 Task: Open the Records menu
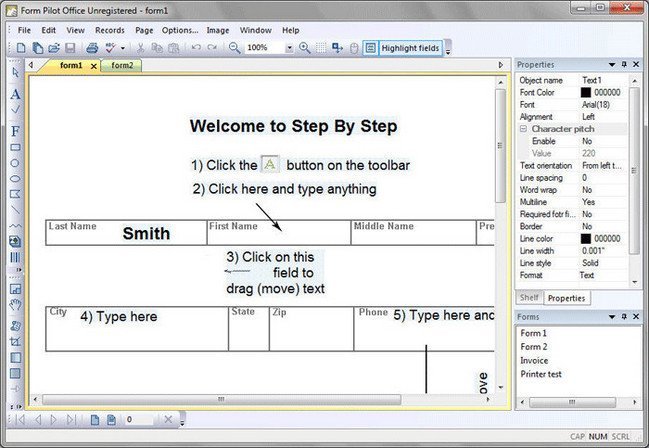click(x=110, y=30)
